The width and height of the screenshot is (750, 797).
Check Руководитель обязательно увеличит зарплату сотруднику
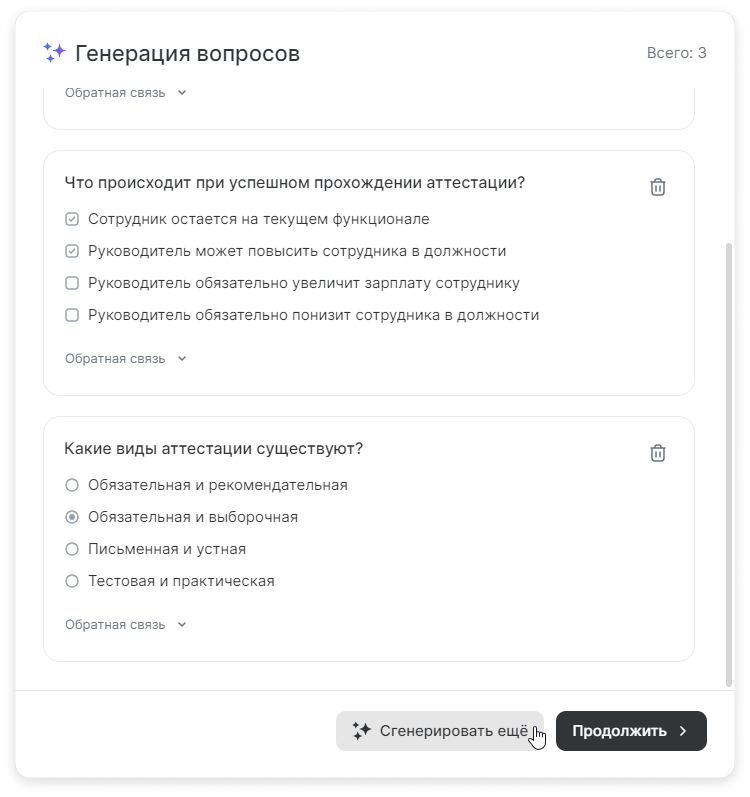[x=72, y=283]
